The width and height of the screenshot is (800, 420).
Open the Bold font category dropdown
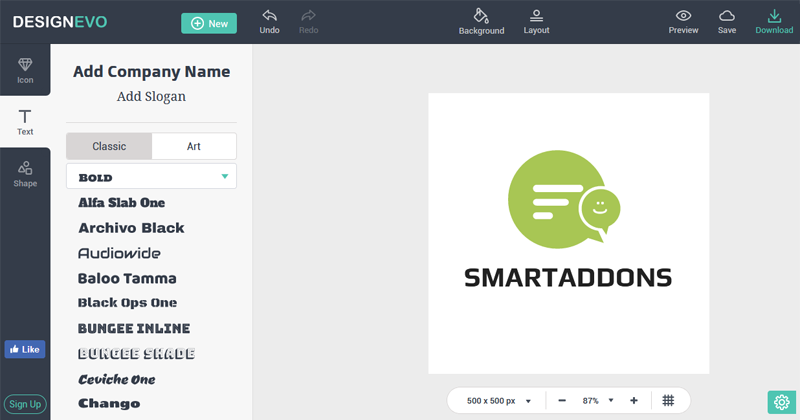pyautogui.click(x=152, y=177)
